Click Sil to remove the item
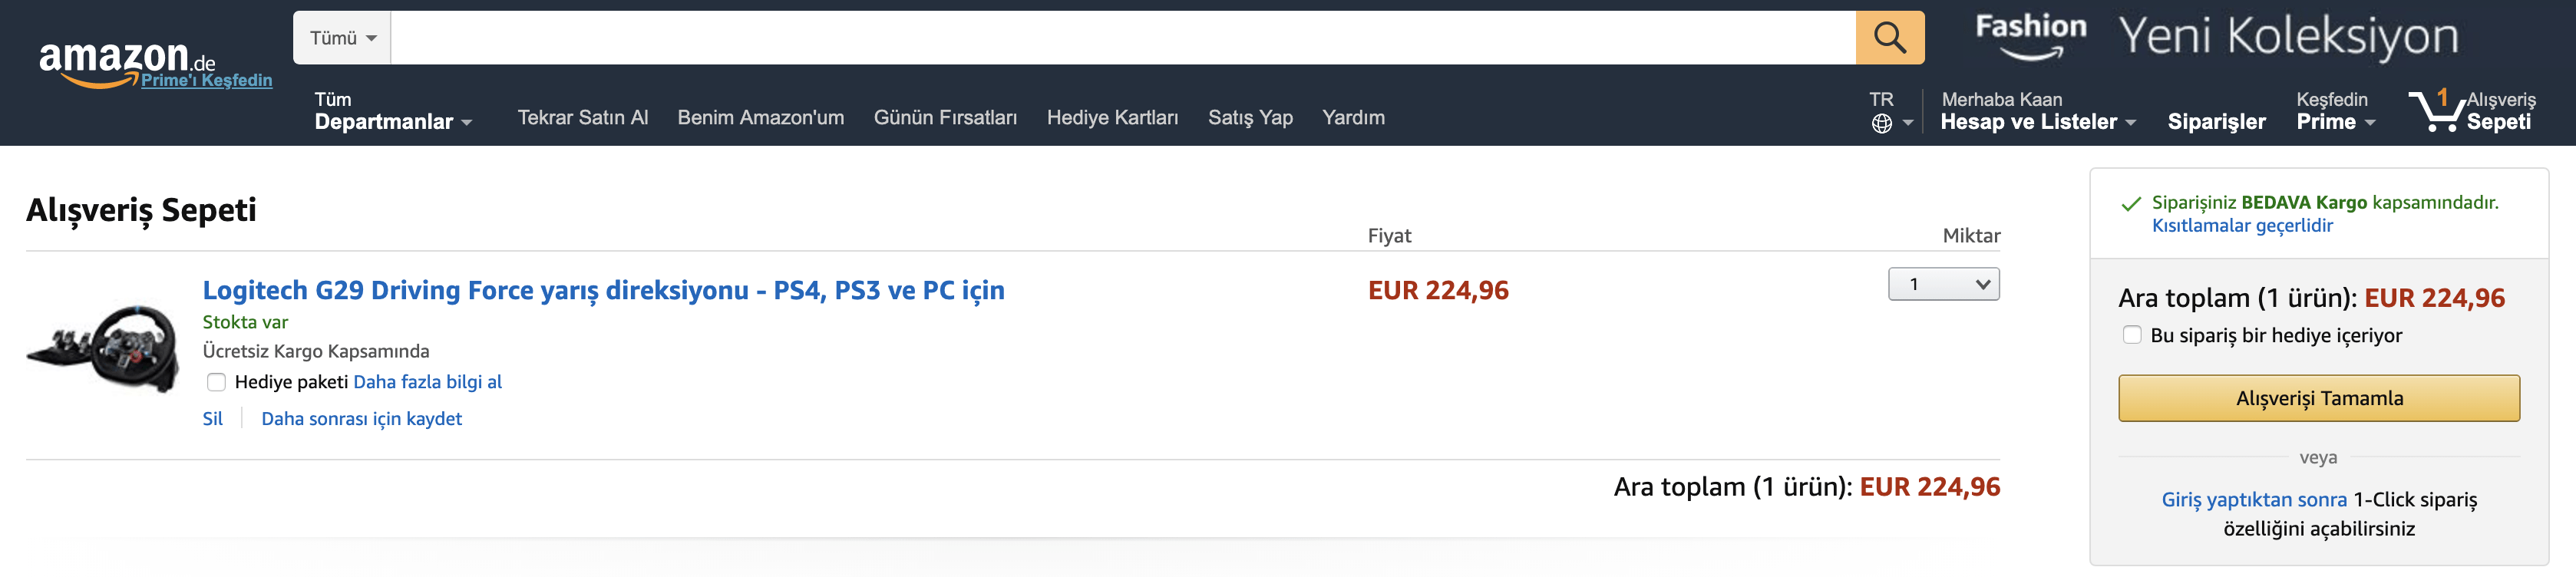This screenshot has width=2576, height=577. pos(212,419)
